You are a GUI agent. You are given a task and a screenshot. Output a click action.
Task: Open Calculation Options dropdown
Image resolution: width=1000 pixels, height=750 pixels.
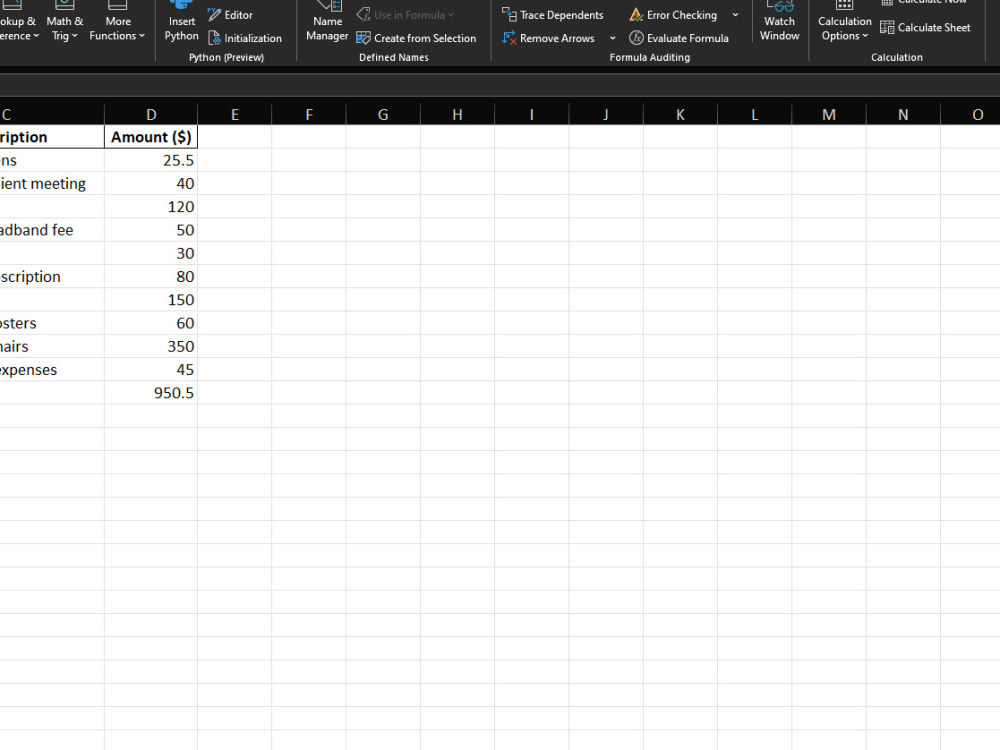pos(844,22)
